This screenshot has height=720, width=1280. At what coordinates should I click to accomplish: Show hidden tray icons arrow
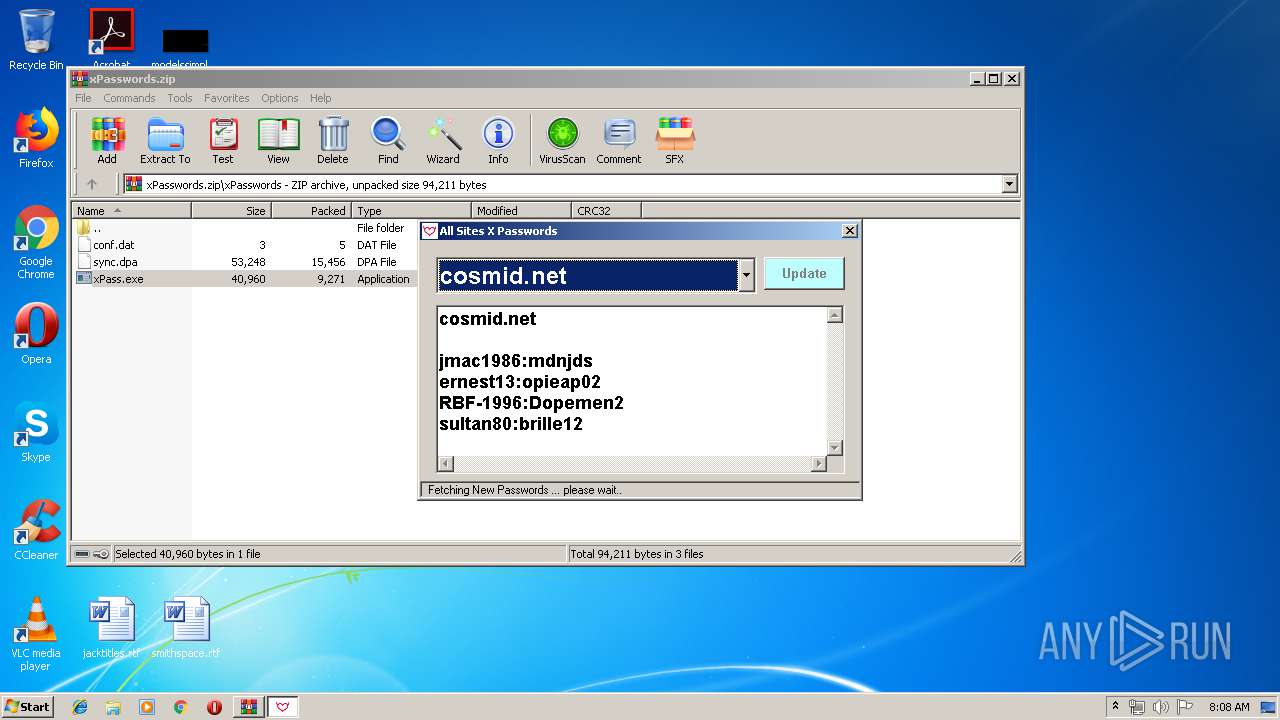pyautogui.click(x=1115, y=707)
